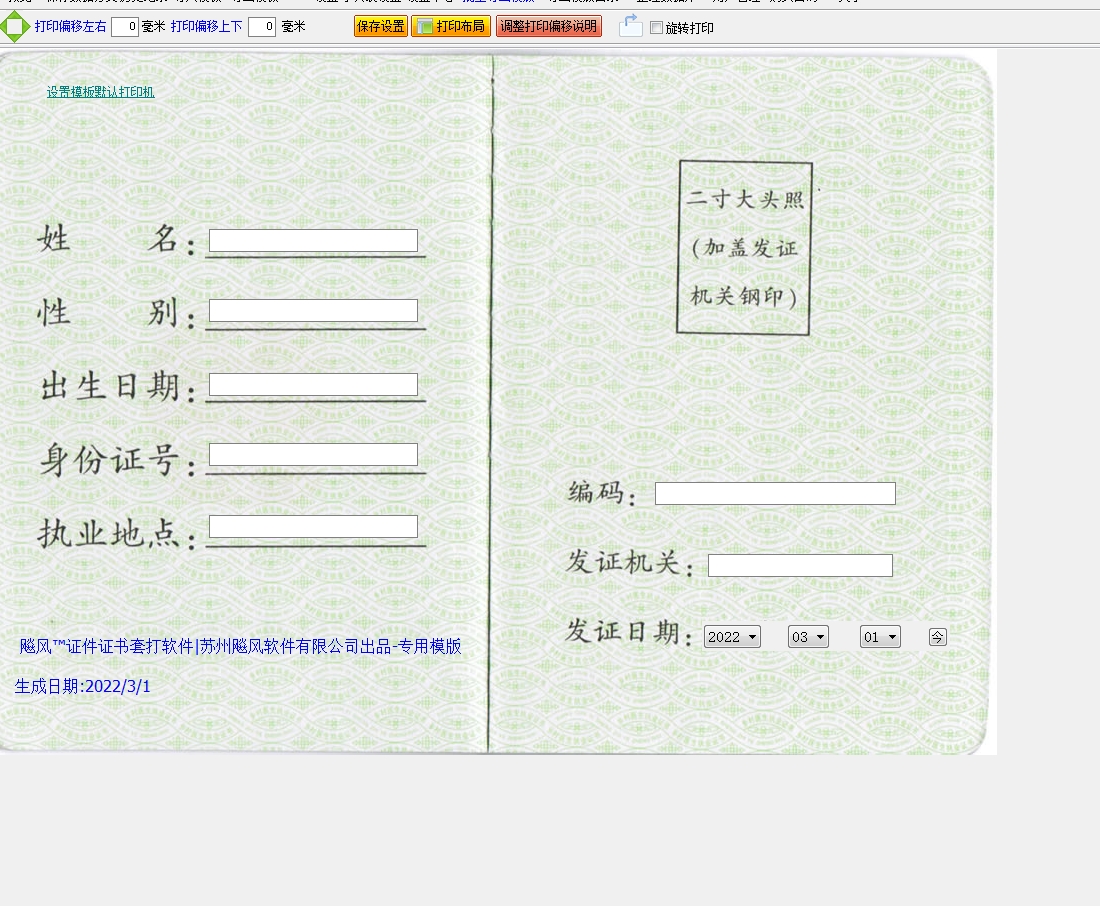Click the 打印偏移上下 millimeter field

262,27
